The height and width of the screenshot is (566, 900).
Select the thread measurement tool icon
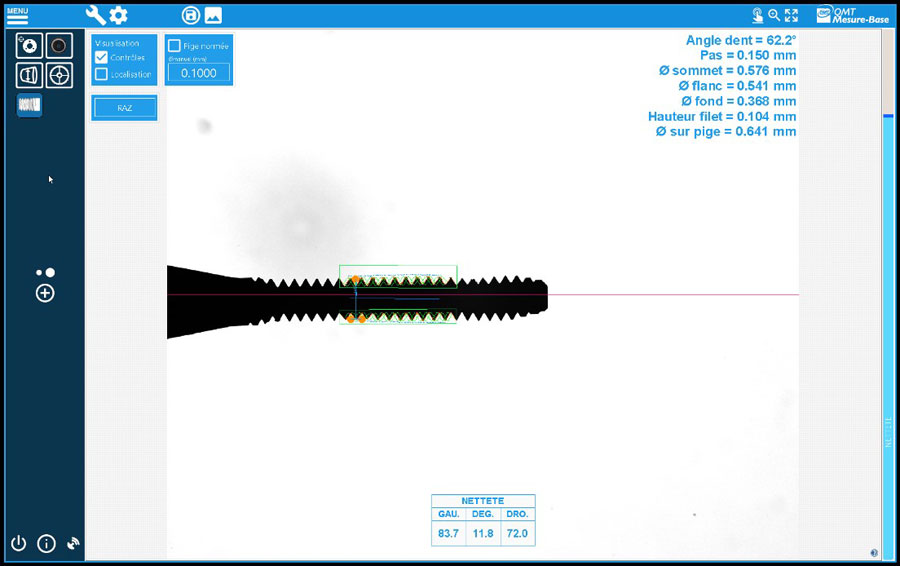(29, 105)
